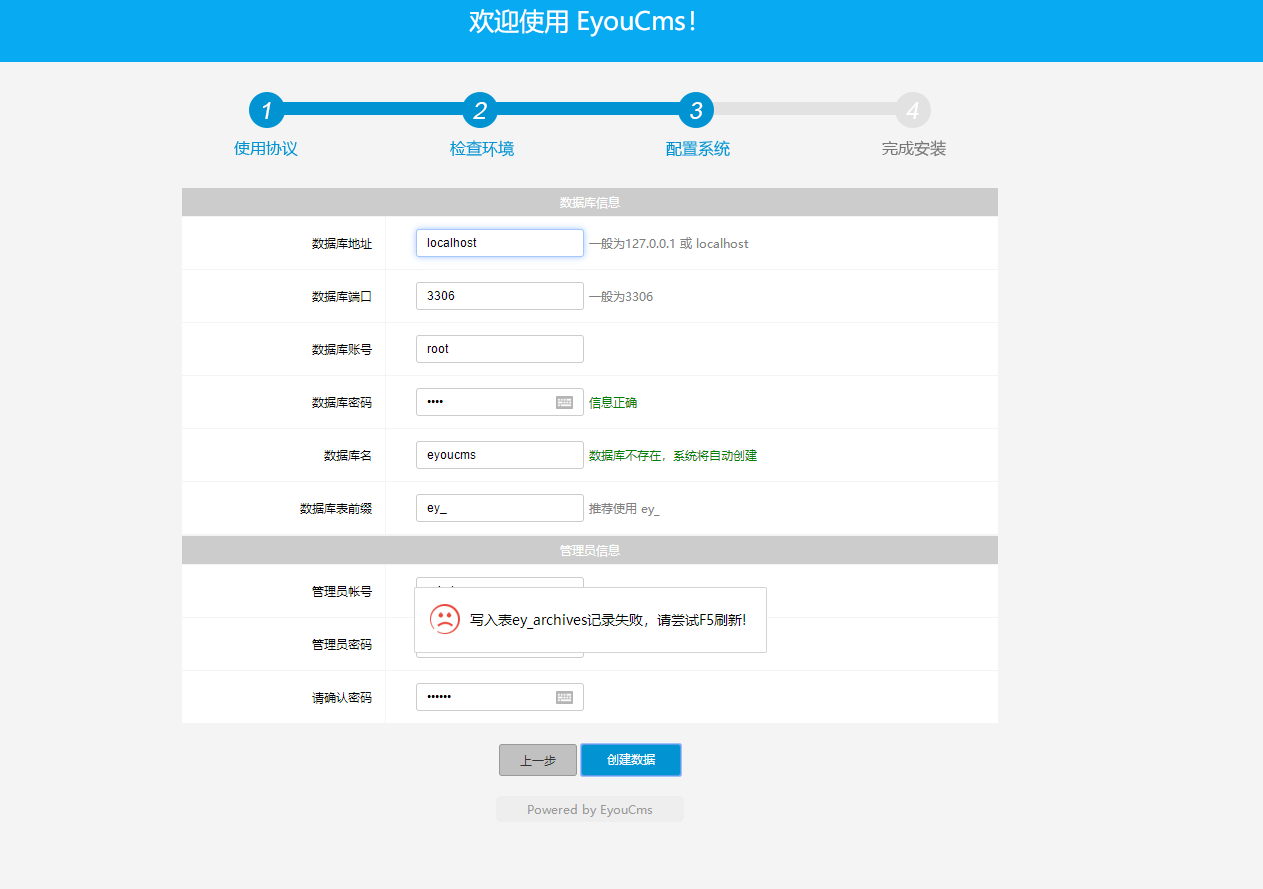This screenshot has height=889, width=1263.
Task: Click the 管理员帐号 label
Action: (342, 592)
